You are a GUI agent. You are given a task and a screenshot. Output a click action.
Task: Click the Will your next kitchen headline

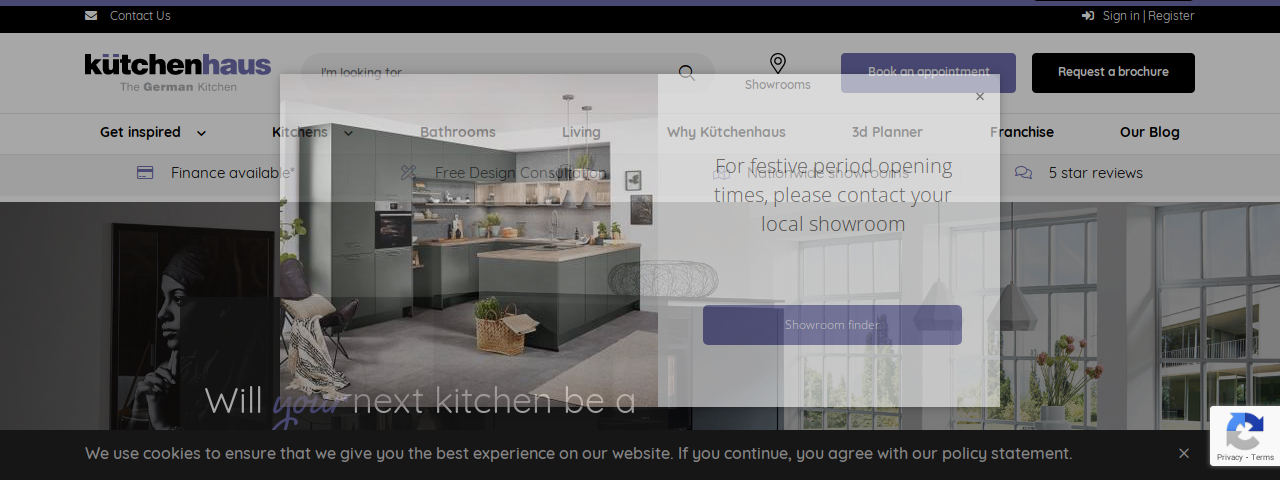pos(420,401)
